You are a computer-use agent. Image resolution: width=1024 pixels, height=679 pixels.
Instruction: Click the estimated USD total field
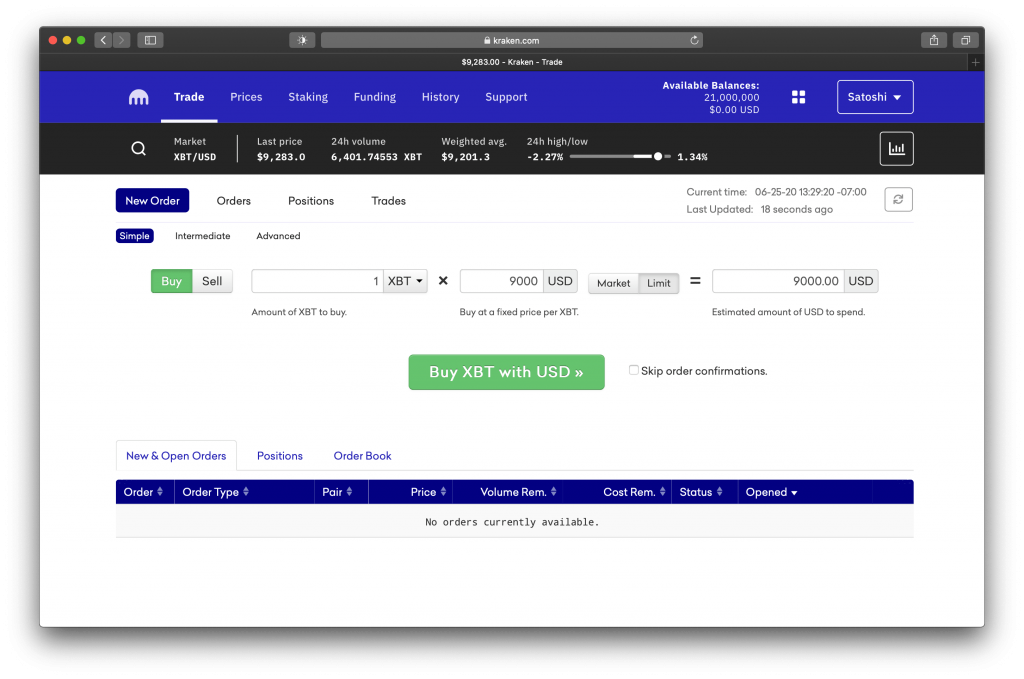coord(778,281)
